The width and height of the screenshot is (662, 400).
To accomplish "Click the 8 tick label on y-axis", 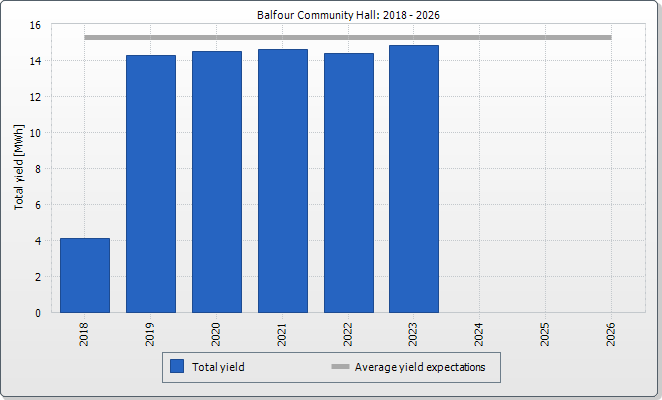I will tap(38, 169).
